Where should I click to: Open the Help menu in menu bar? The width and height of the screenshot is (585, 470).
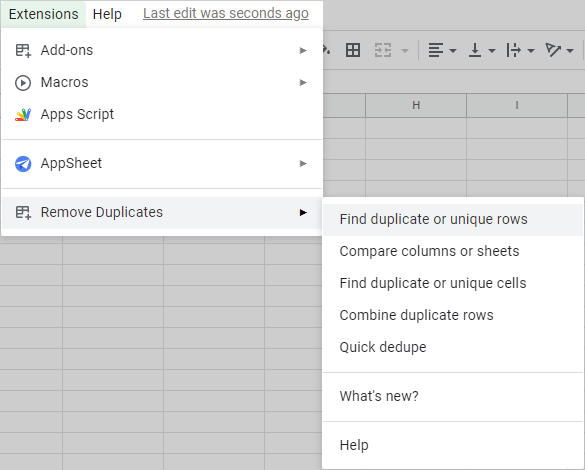(x=107, y=14)
